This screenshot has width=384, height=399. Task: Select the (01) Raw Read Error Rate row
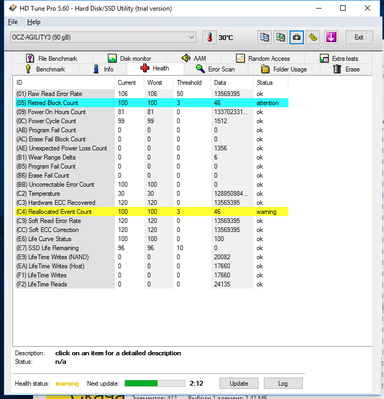152,94
